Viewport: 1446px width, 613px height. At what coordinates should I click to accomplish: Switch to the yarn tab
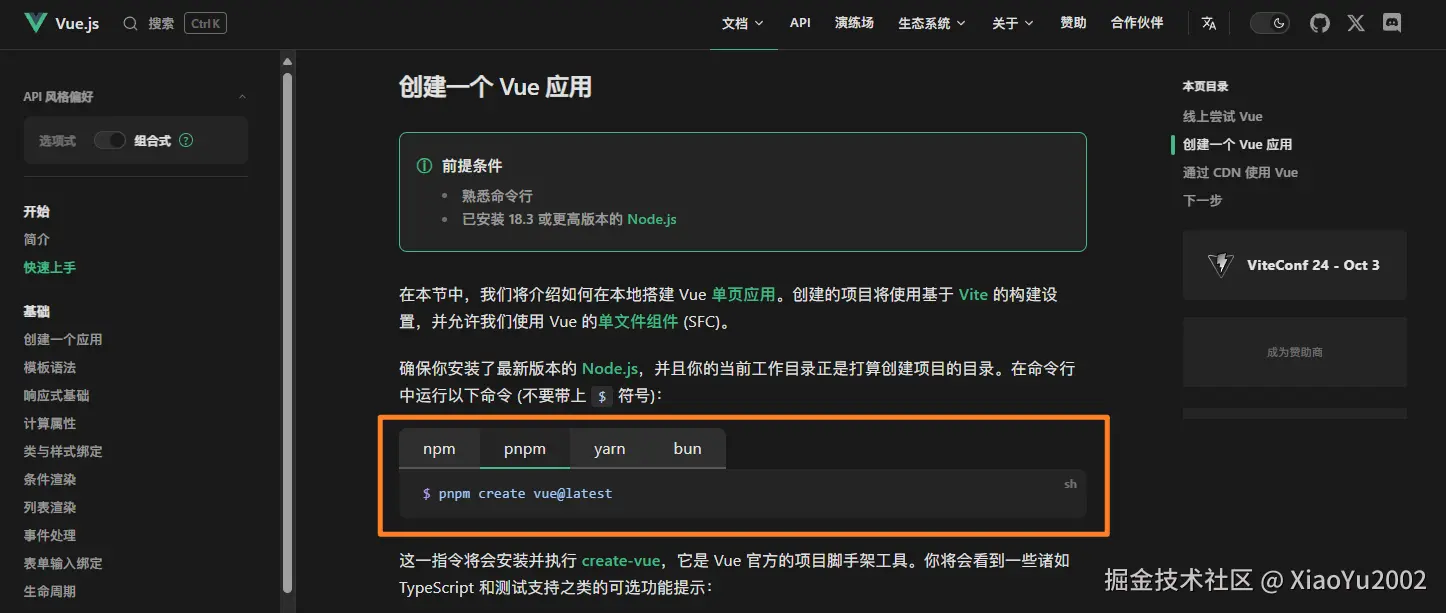[609, 448]
